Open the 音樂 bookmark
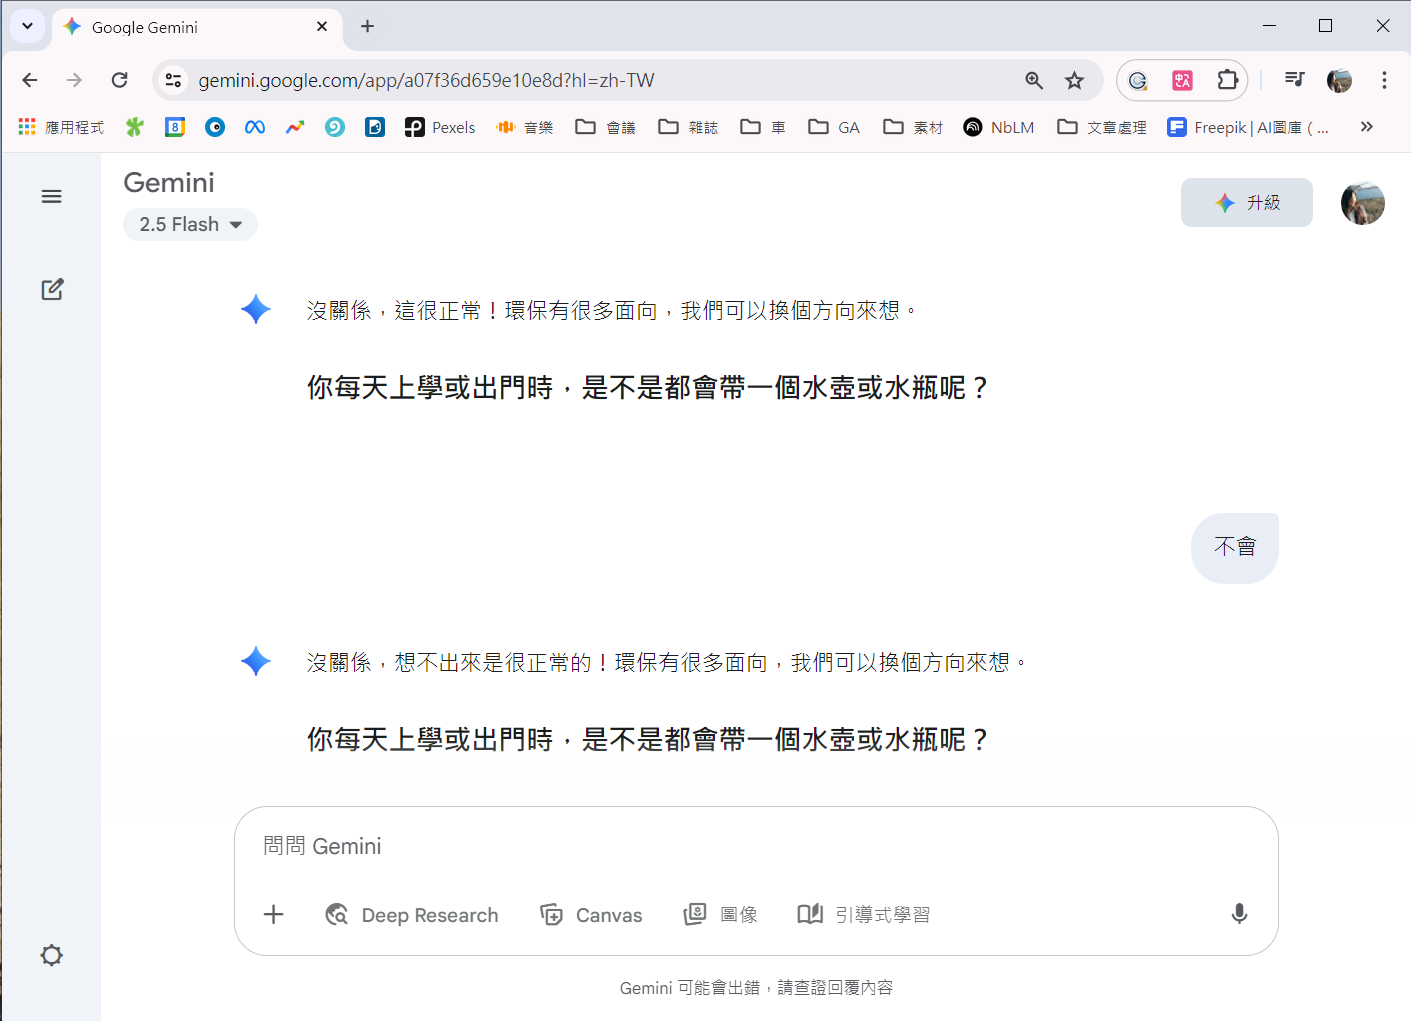1411x1021 pixels. coord(525,127)
